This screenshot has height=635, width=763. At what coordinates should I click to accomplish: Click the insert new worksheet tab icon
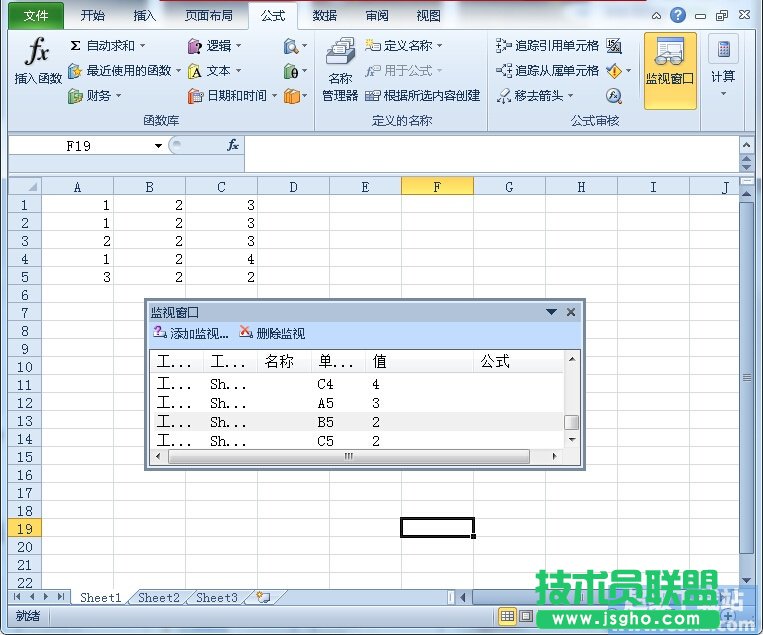click(x=263, y=598)
